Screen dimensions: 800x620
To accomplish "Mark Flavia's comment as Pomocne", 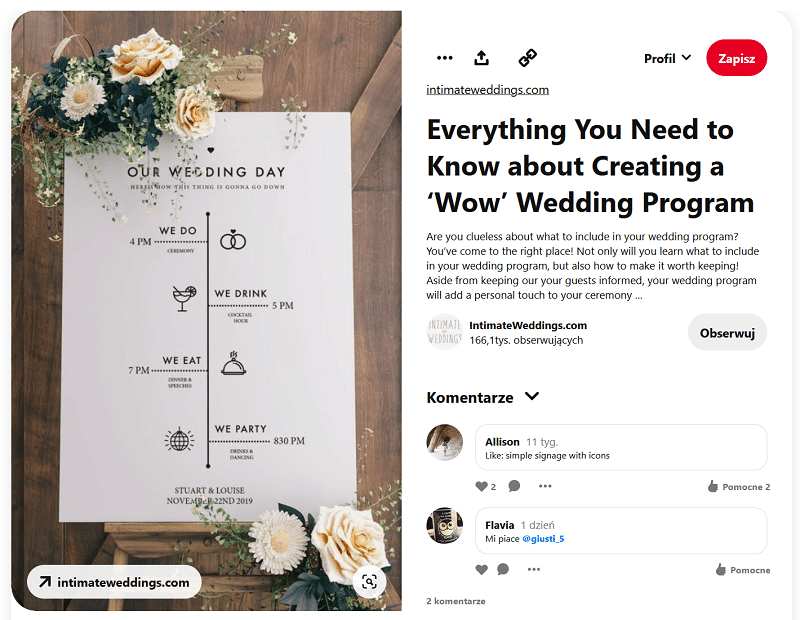I will click(743, 569).
